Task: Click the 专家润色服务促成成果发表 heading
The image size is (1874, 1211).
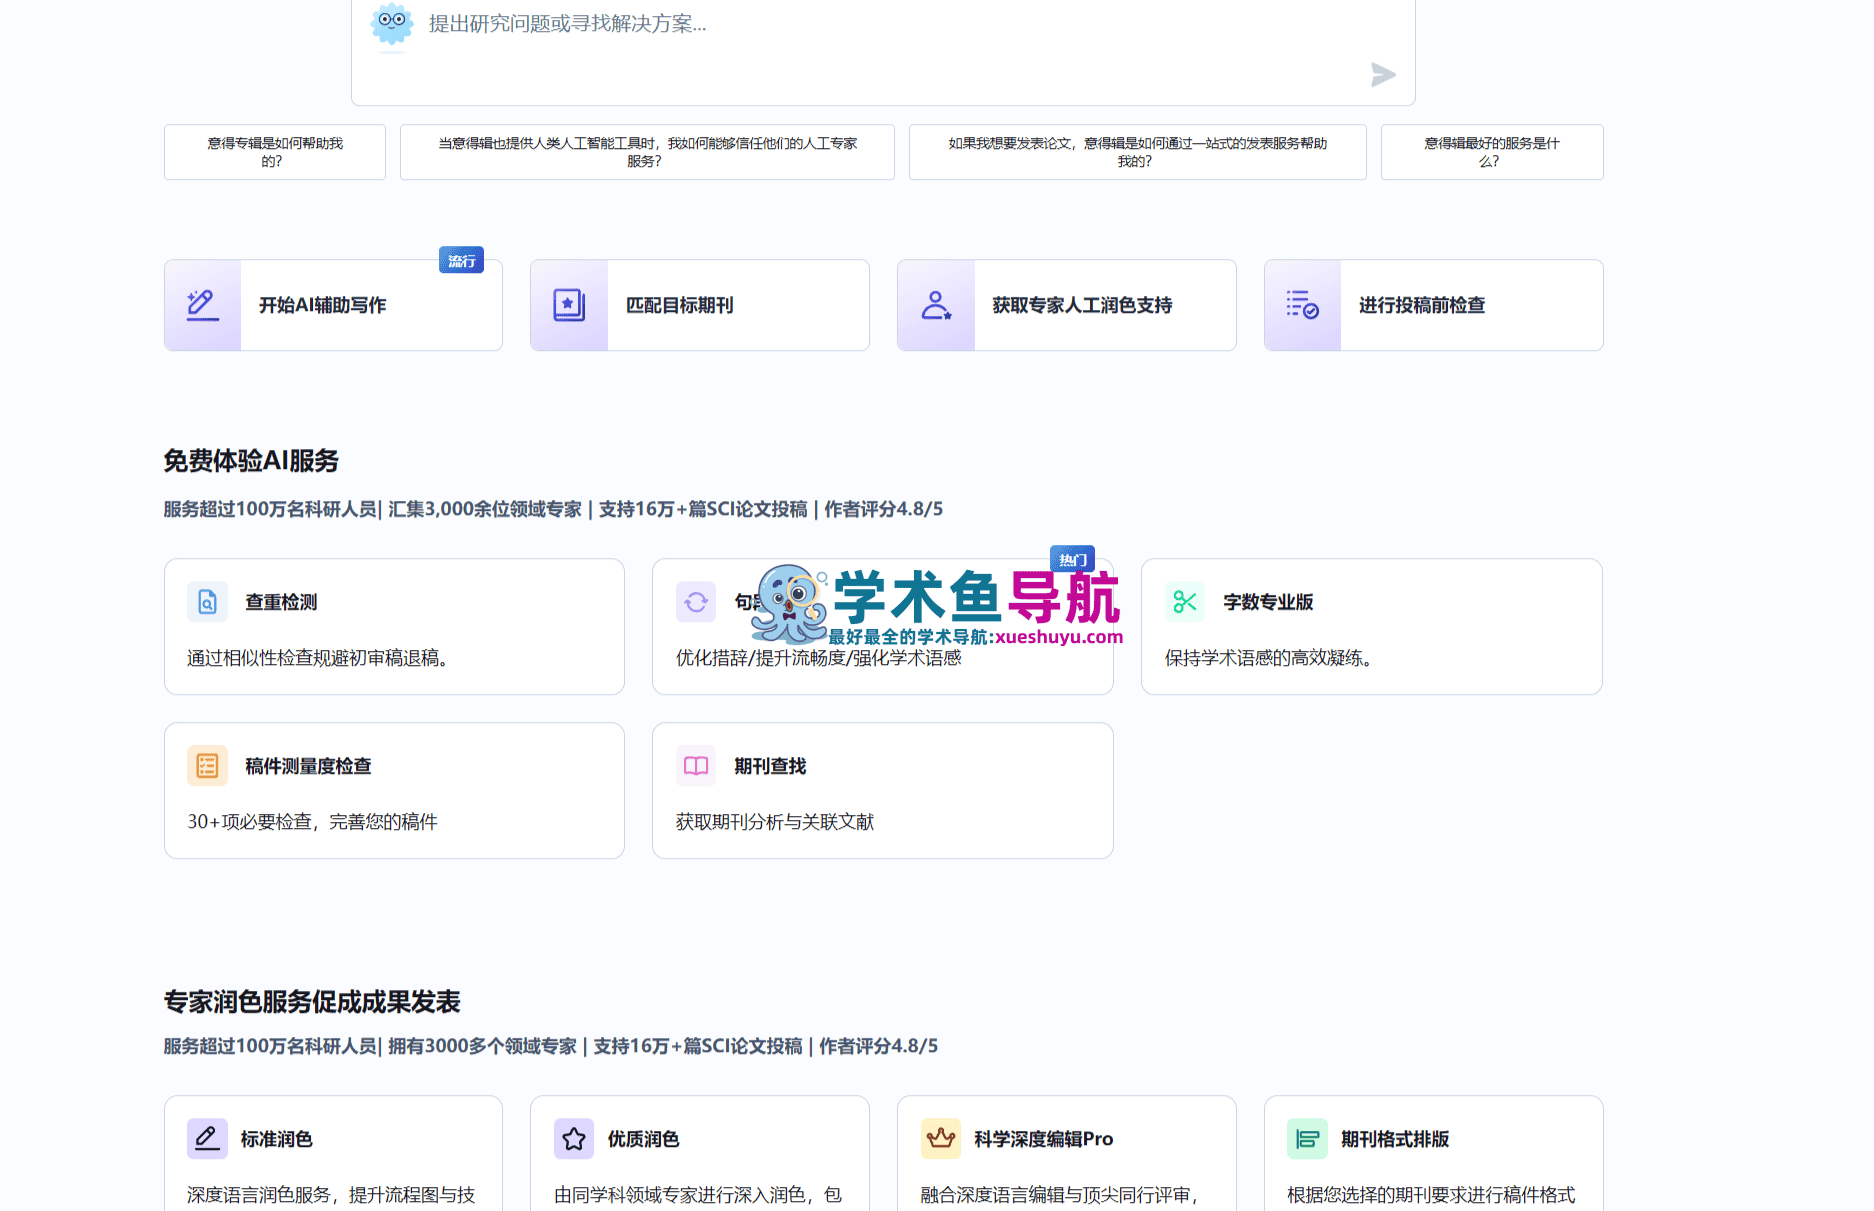Action: (x=312, y=1002)
